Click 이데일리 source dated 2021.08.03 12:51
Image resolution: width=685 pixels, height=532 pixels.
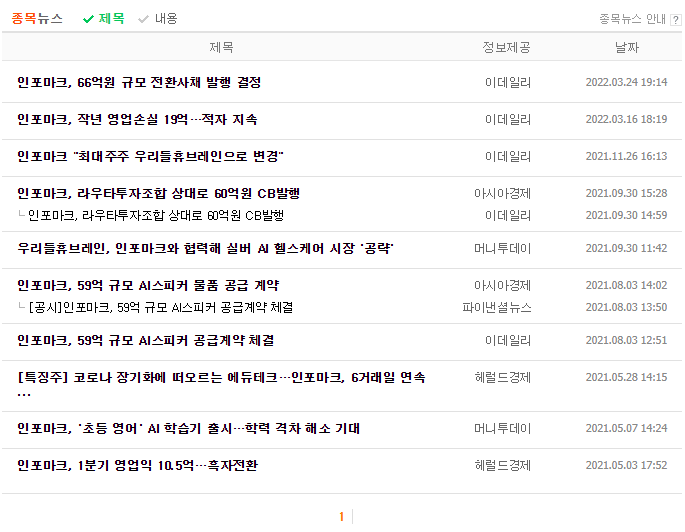(508, 341)
